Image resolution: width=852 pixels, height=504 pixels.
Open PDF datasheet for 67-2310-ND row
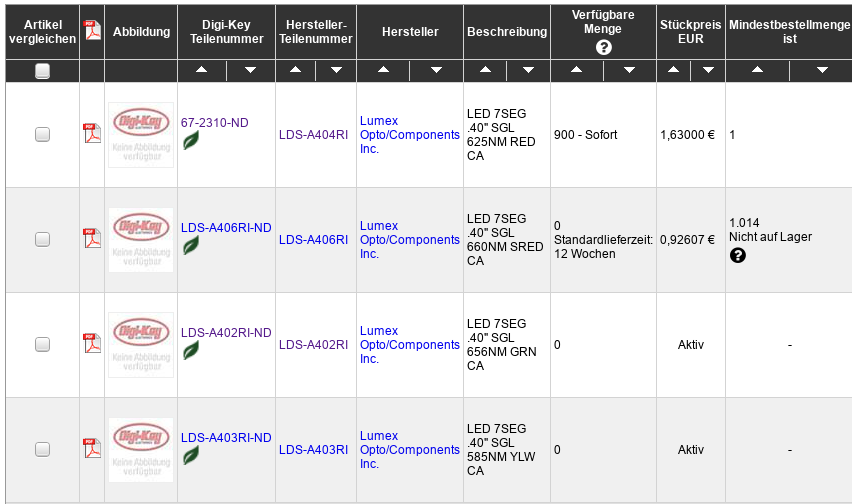coord(92,134)
